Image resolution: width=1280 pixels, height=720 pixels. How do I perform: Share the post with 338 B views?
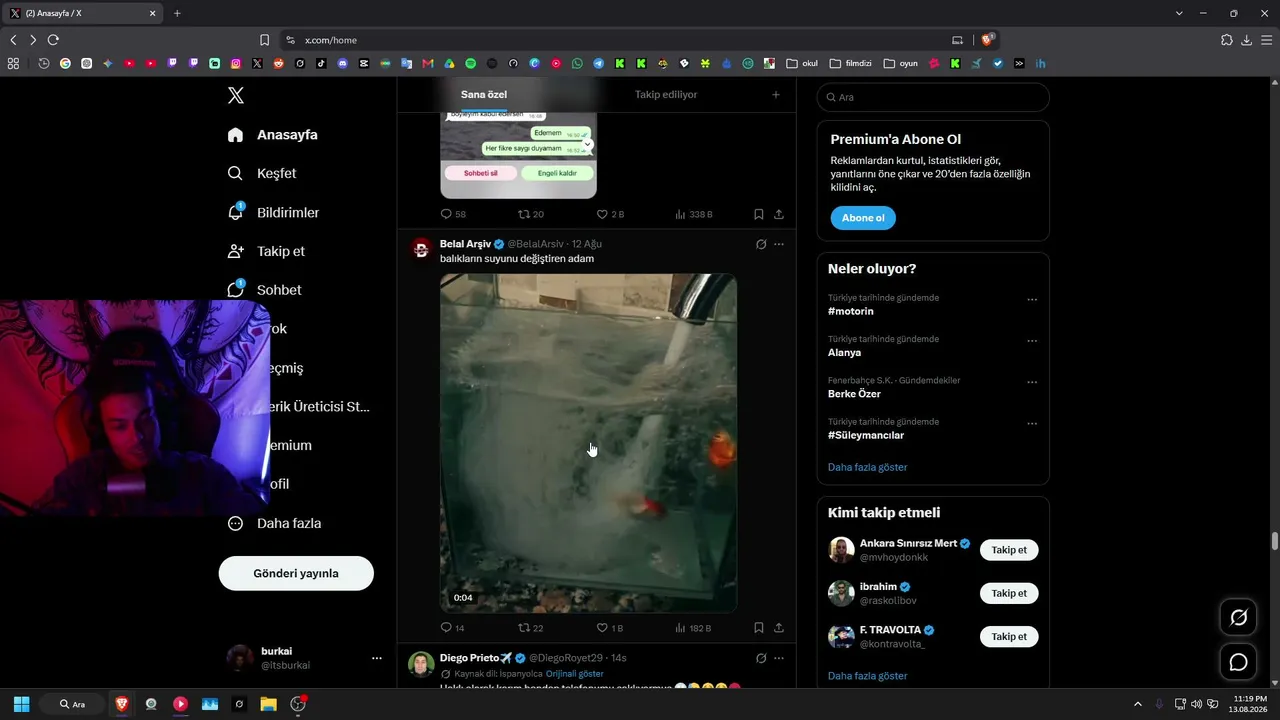pyautogui.click(x=779, y=214)
